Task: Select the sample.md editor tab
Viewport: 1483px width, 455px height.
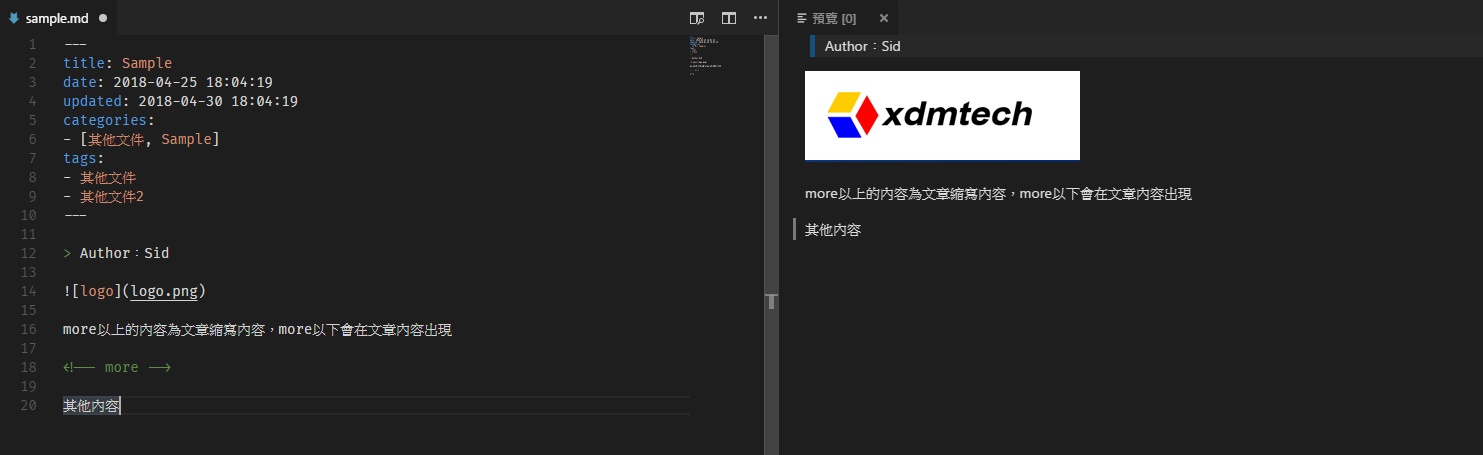Action: [58, 18]
